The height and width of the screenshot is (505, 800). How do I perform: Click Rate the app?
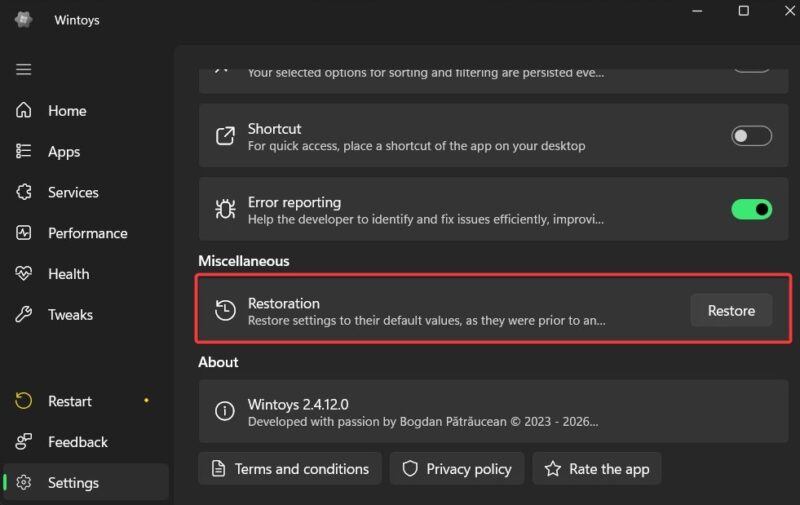[597, 468]
